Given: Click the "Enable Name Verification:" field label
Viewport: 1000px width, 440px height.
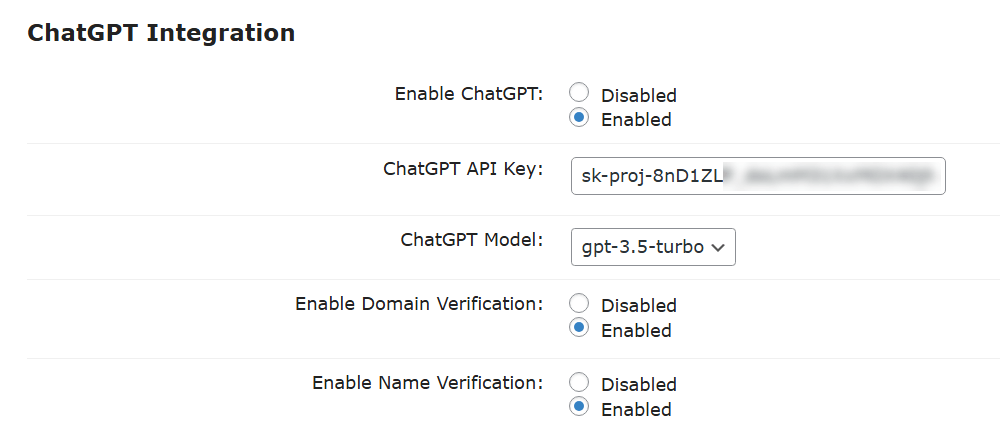Looking at the screenshot, I should click(427, 382).
